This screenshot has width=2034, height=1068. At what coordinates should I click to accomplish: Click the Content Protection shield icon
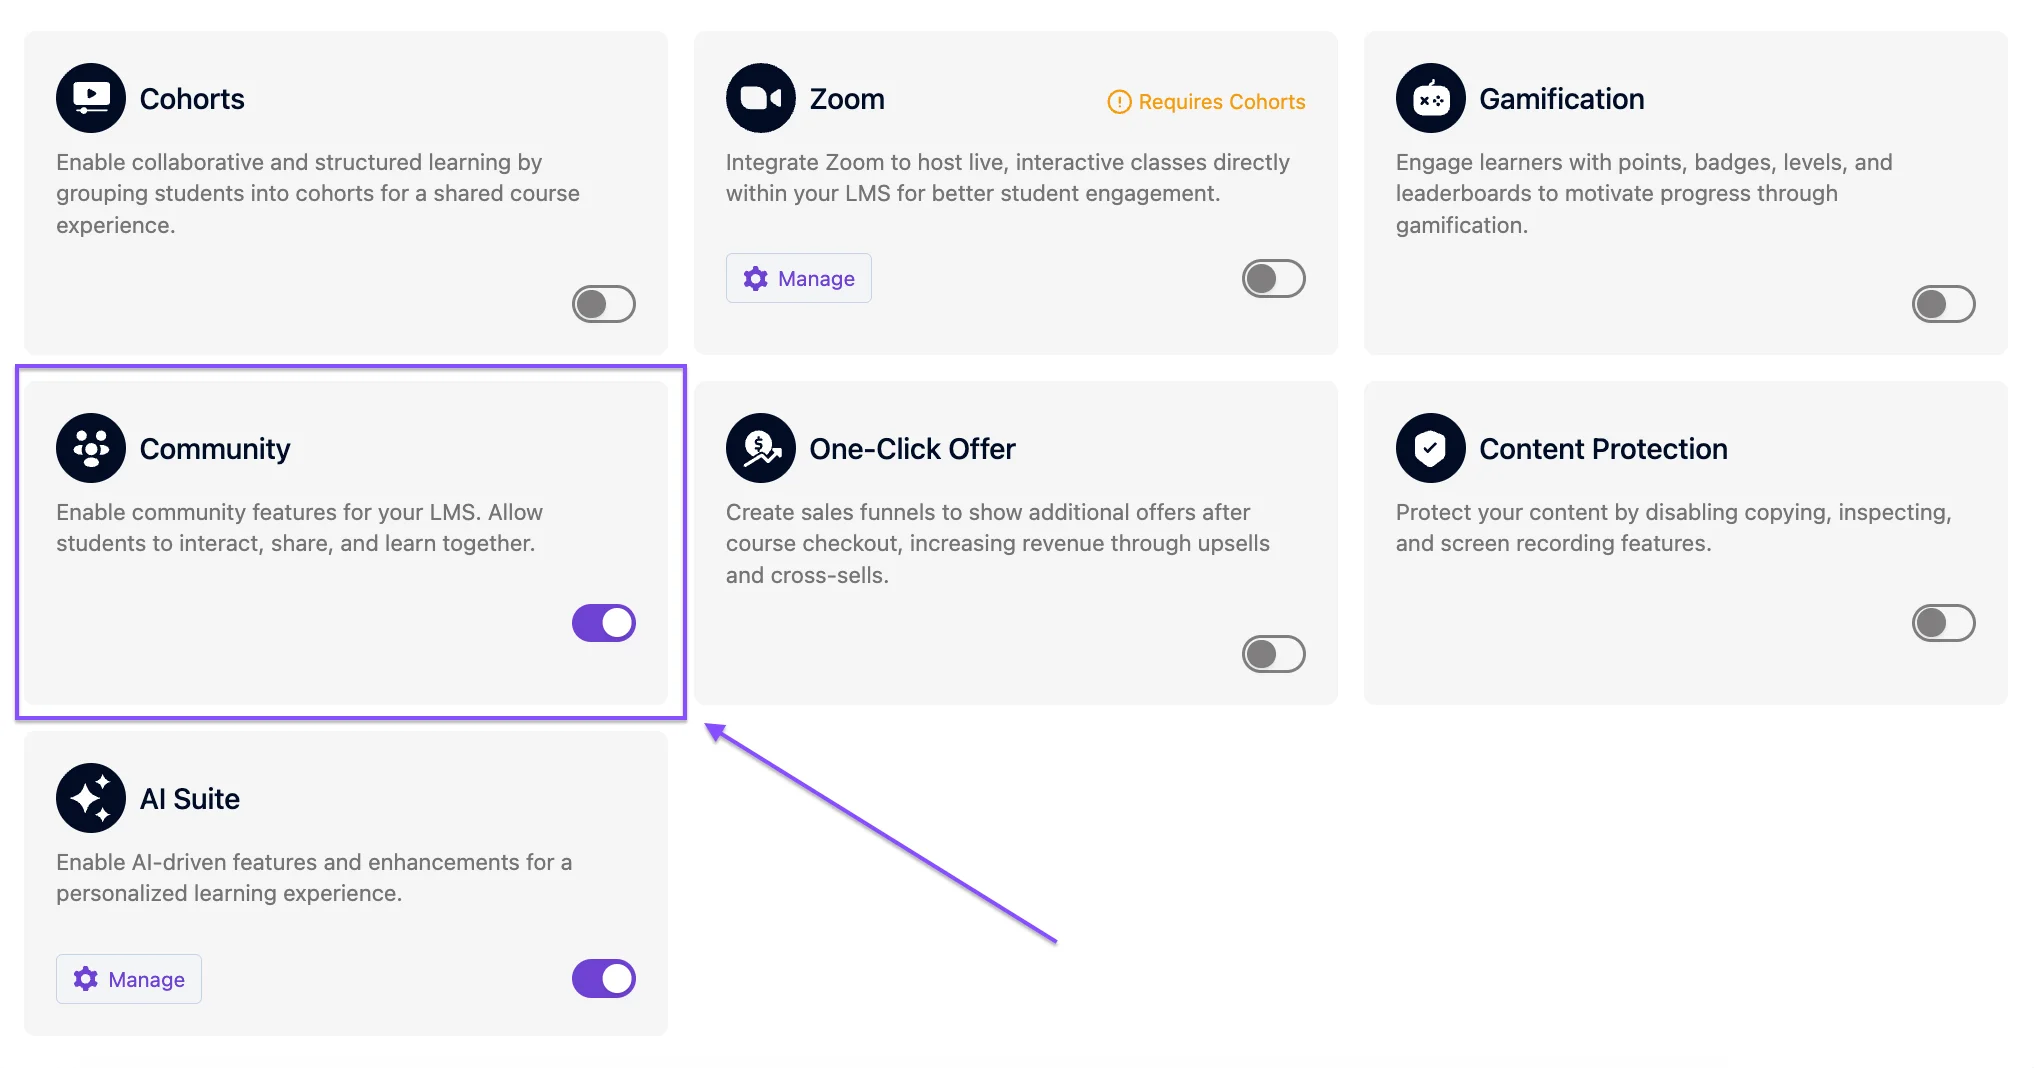click(1431, 448)
